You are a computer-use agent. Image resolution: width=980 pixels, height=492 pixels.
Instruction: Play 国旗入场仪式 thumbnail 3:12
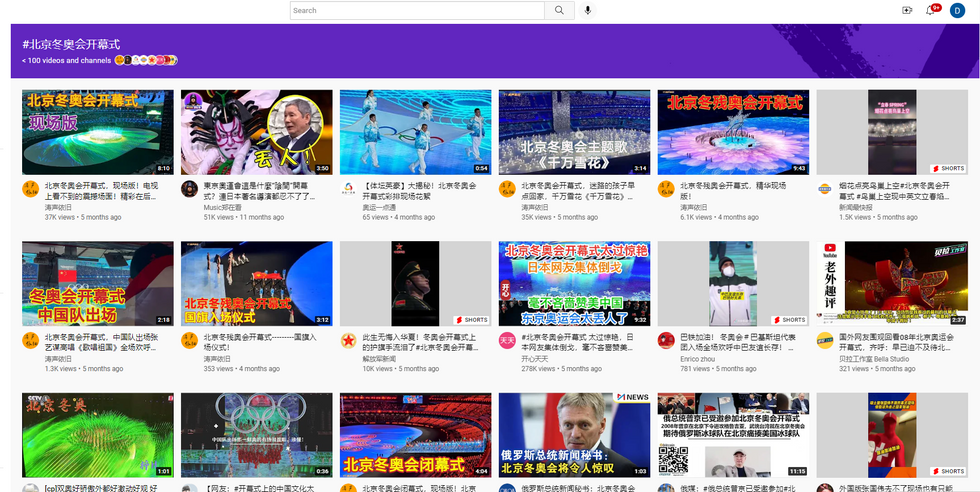[x=257, y=284]
